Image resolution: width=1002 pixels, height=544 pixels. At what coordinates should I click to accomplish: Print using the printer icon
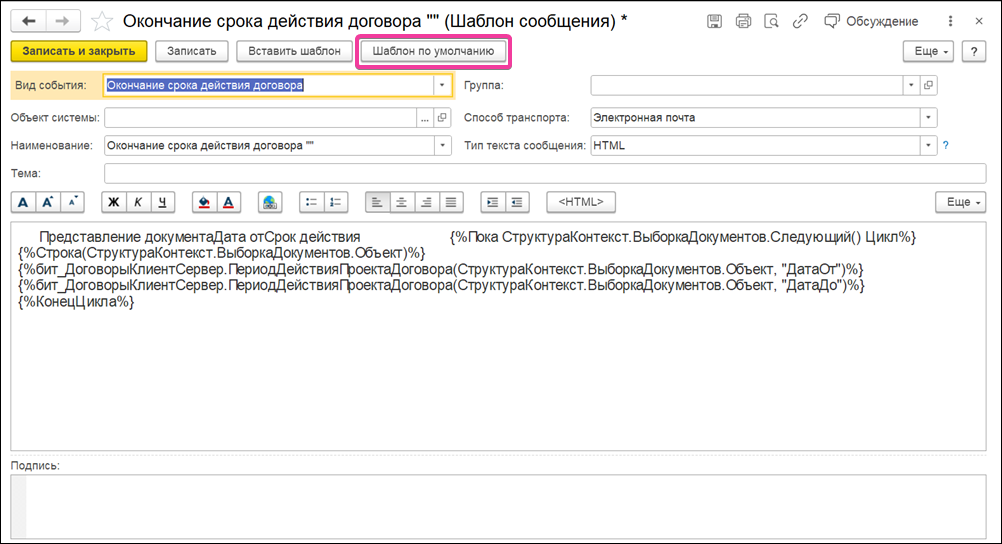pyautogui.click(x=743, y=21)
